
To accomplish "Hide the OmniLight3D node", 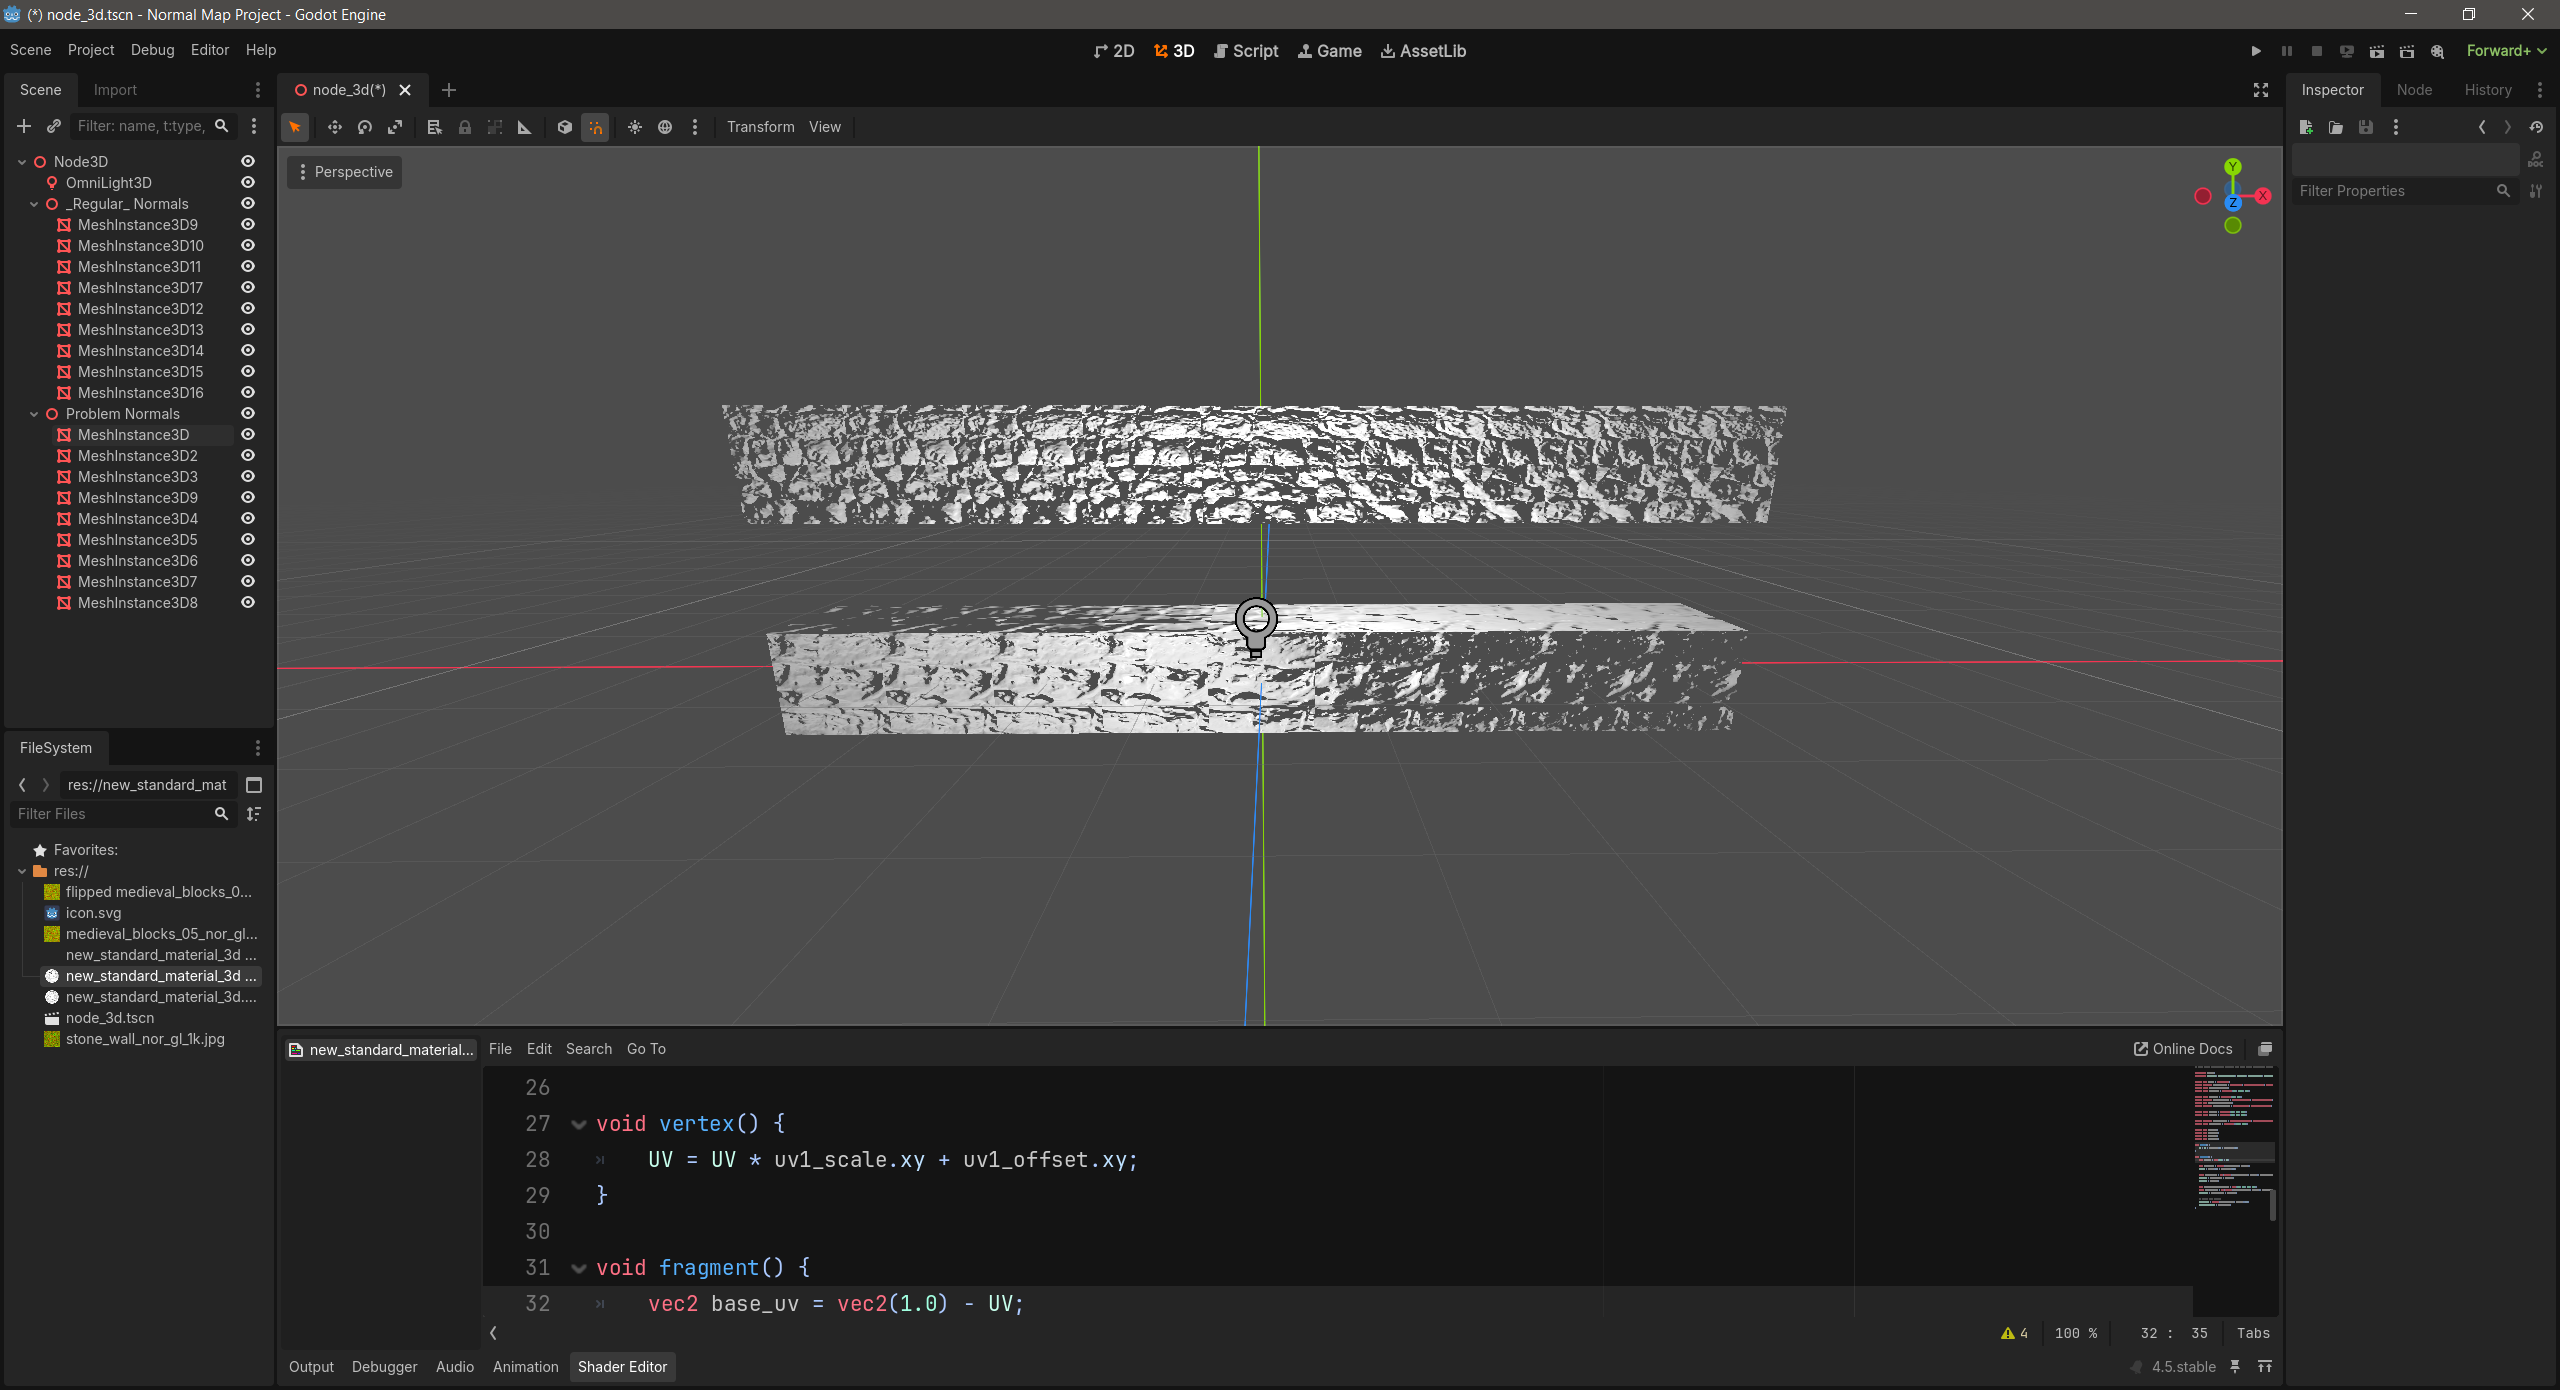I will tap(248, 182).
